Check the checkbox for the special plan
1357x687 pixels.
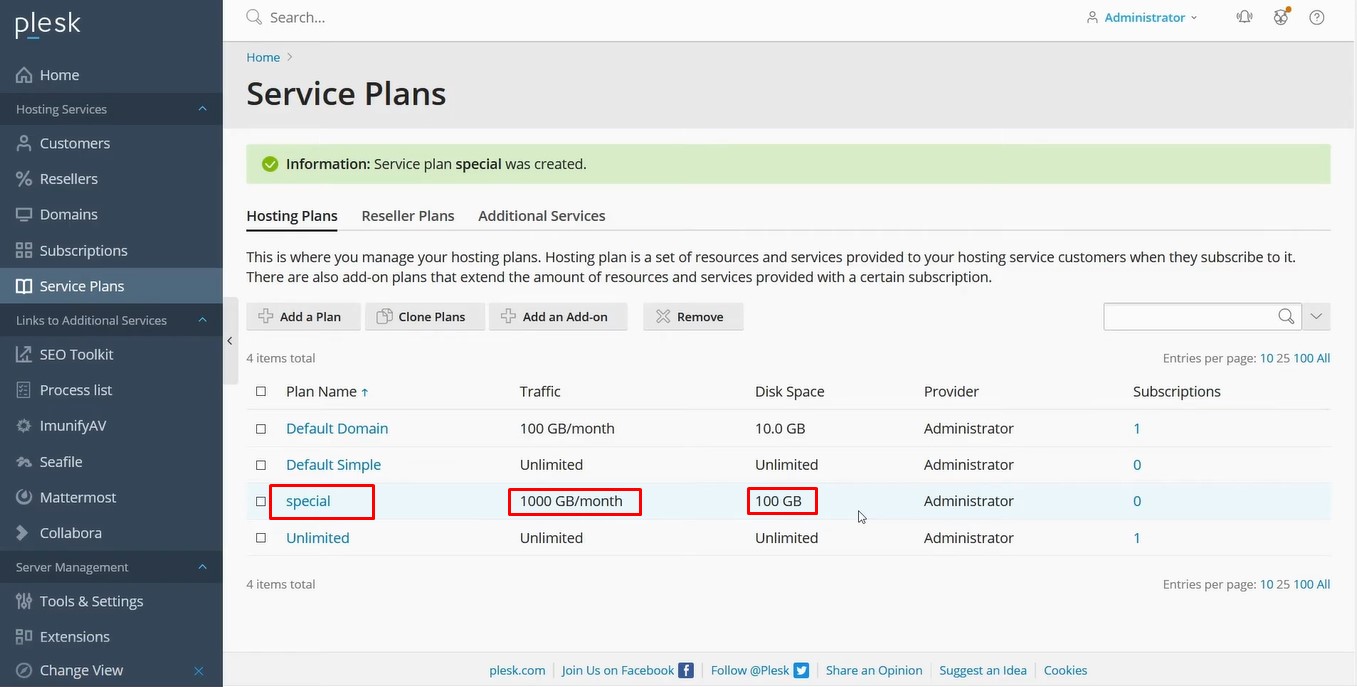[x=261, y=501]
